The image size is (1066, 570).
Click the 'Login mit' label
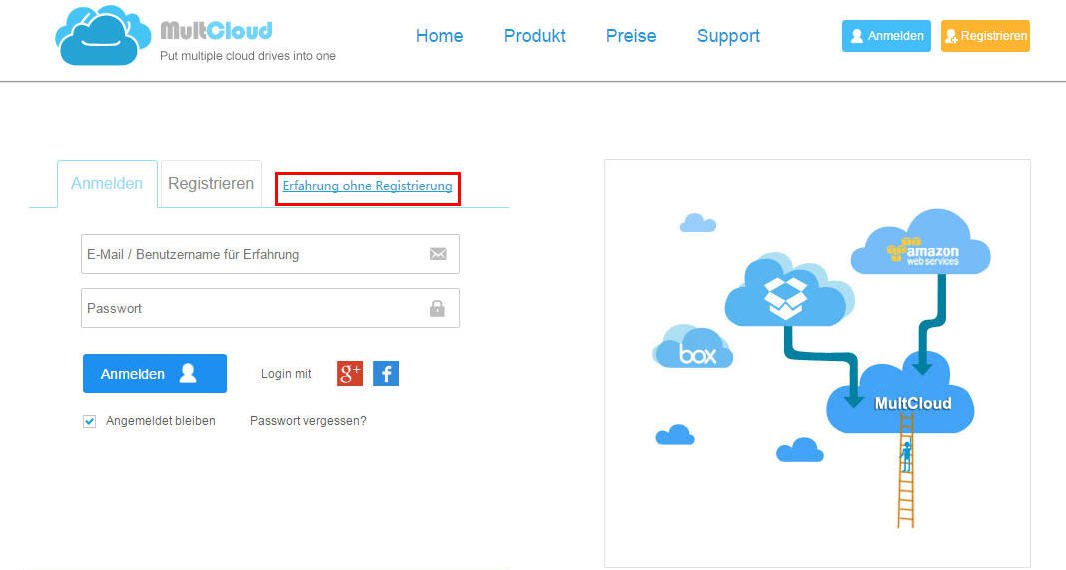tap(286, 374)
